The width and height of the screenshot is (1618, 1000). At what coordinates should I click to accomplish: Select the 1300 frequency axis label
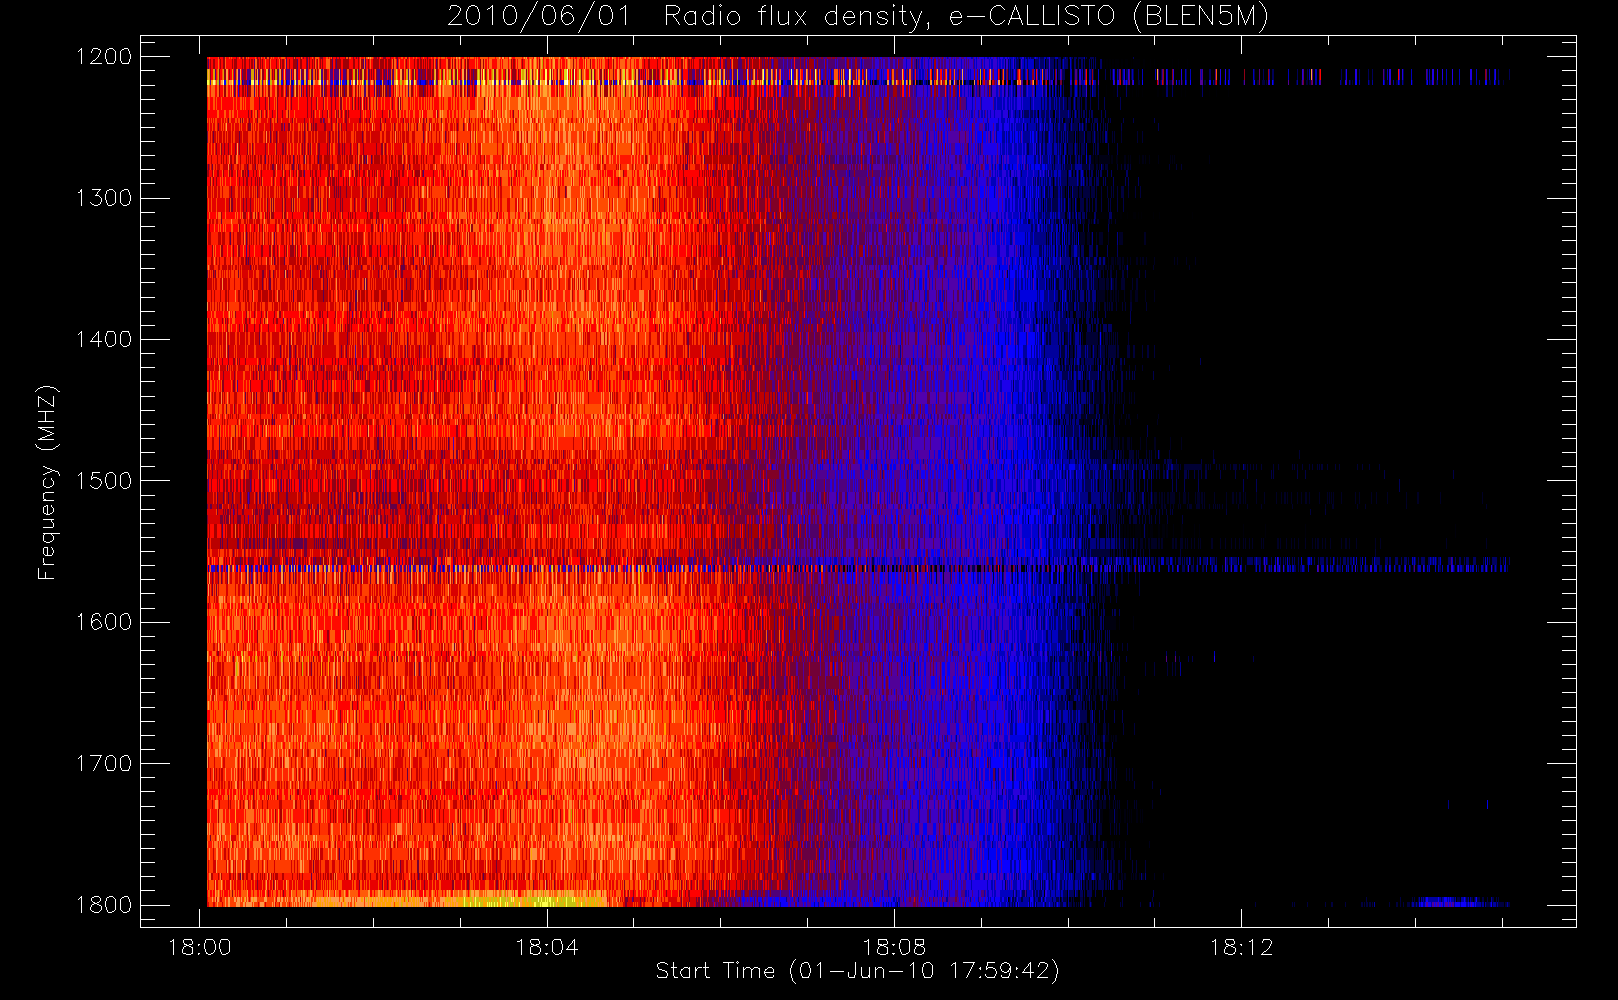click(x=104, y=198)
